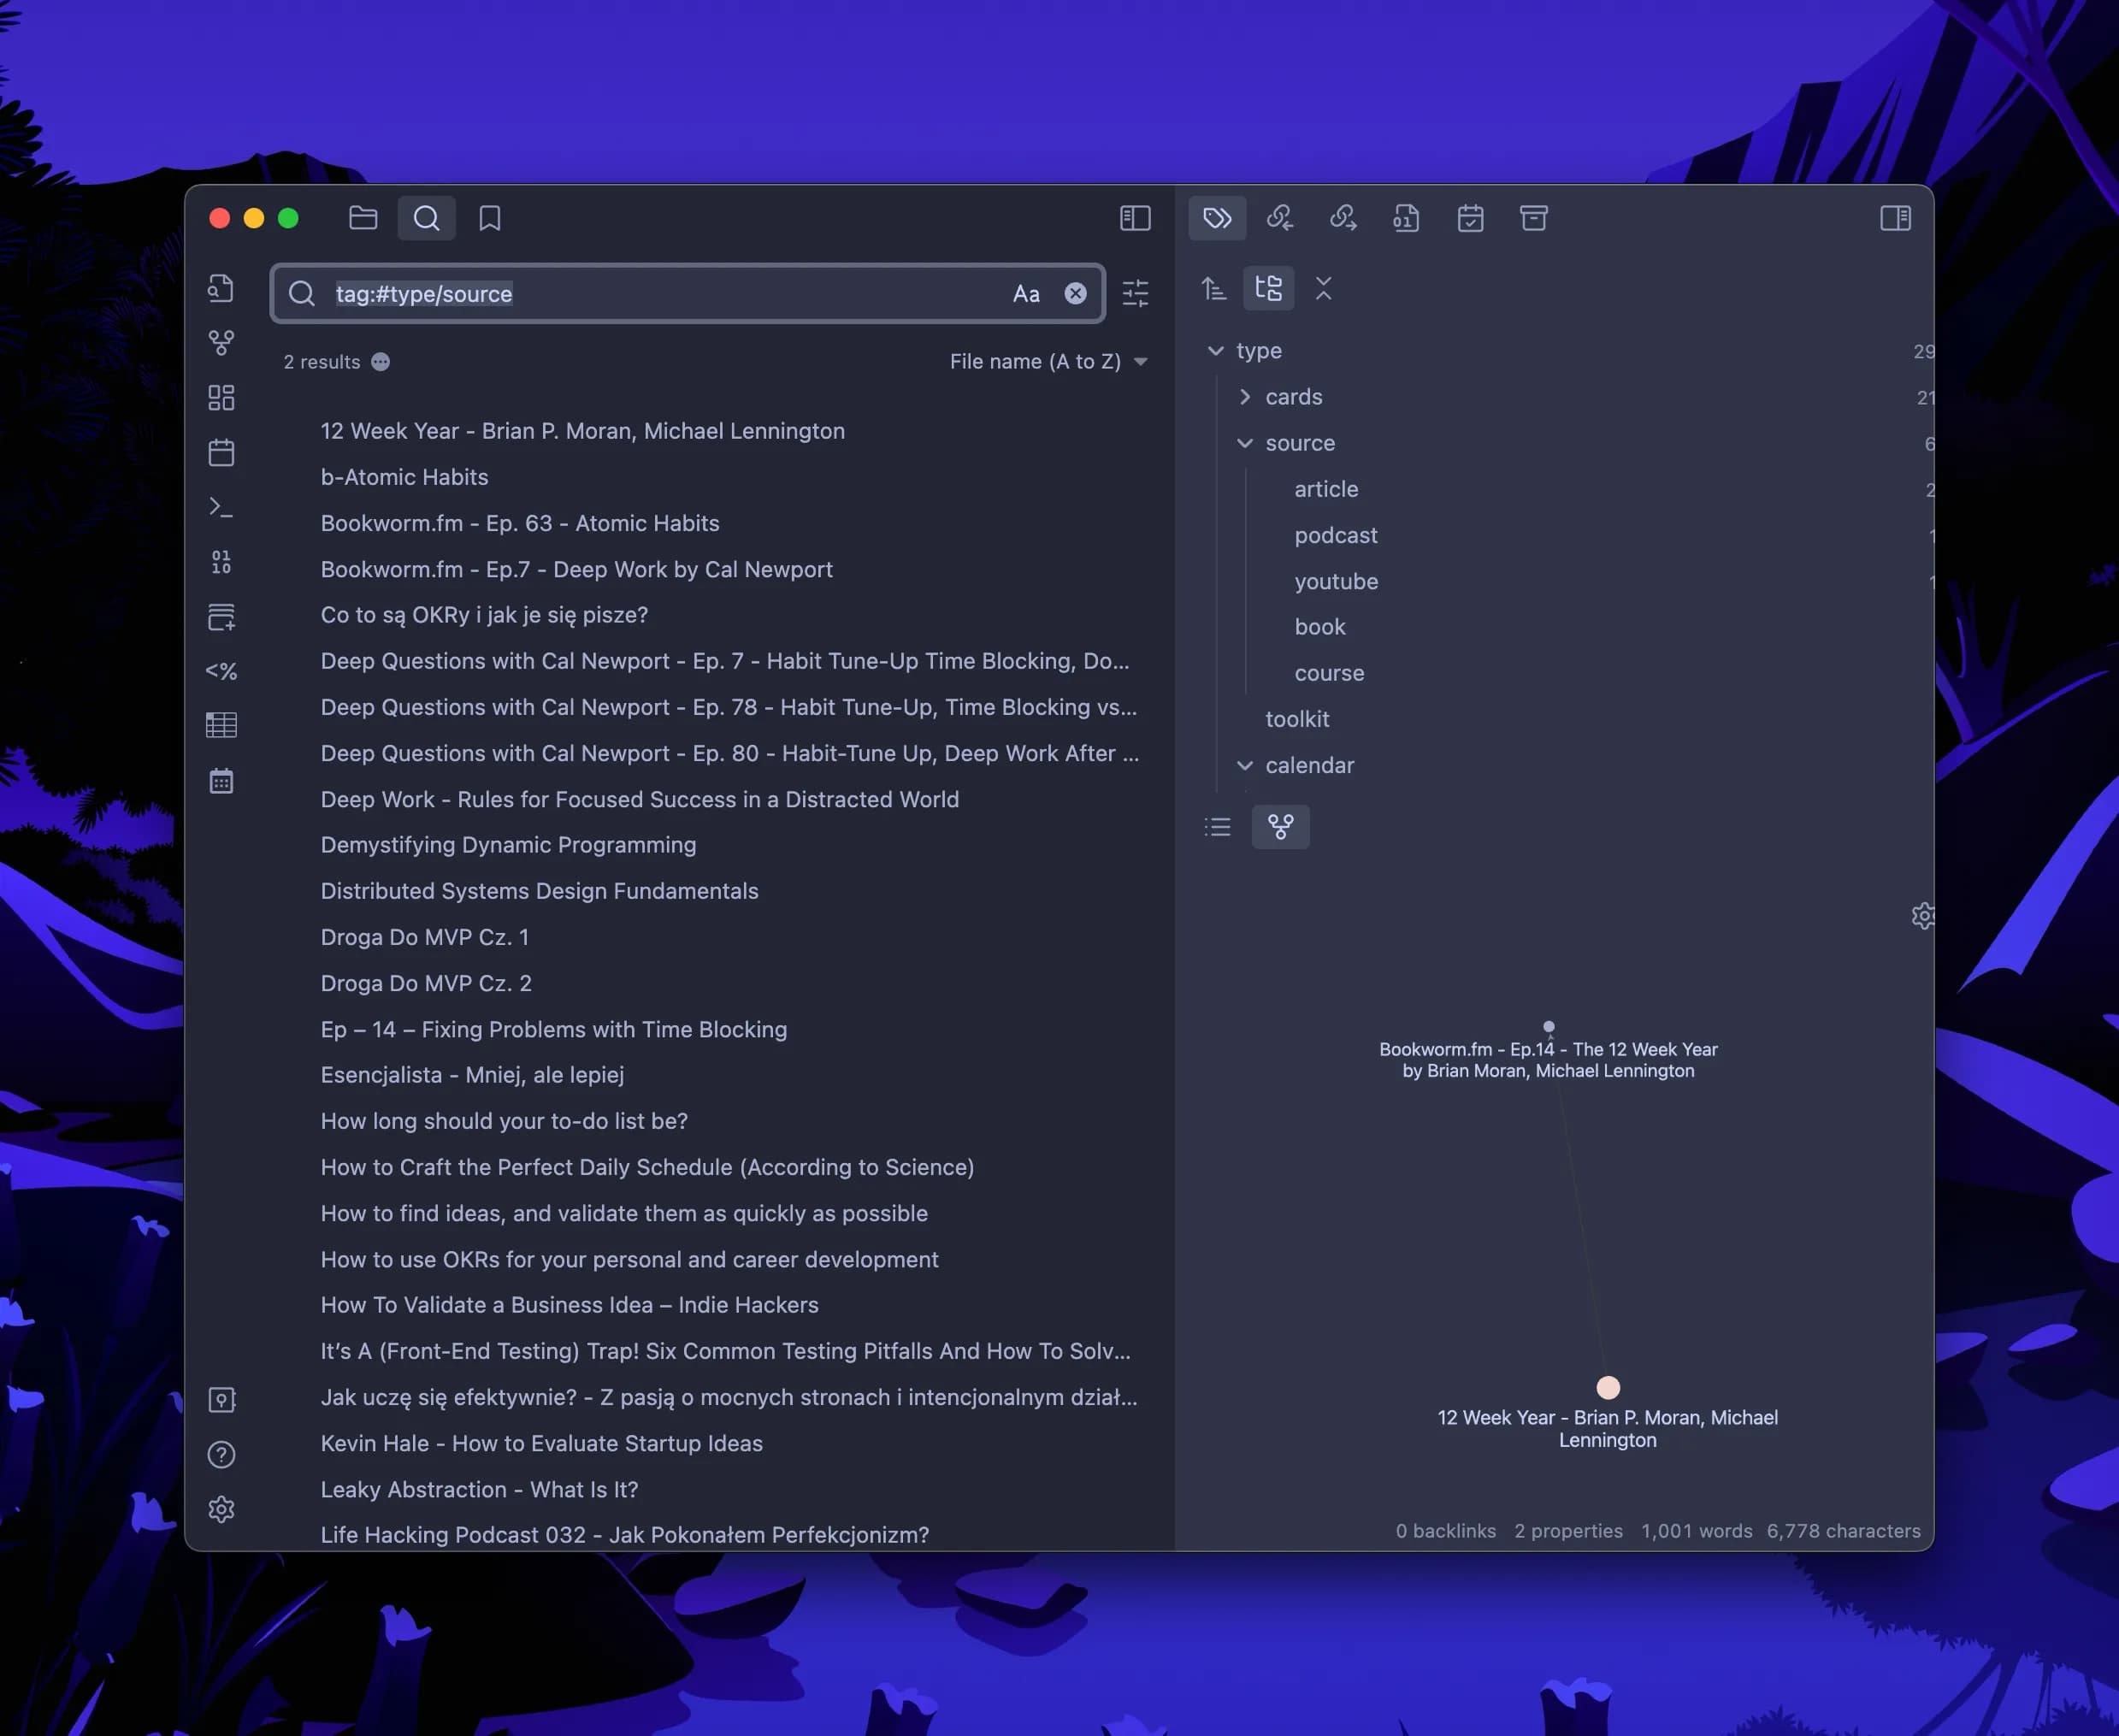Toggle the left sidebar panel icon
The height and width of the screenshot is (1736, 2119).
1135,218
